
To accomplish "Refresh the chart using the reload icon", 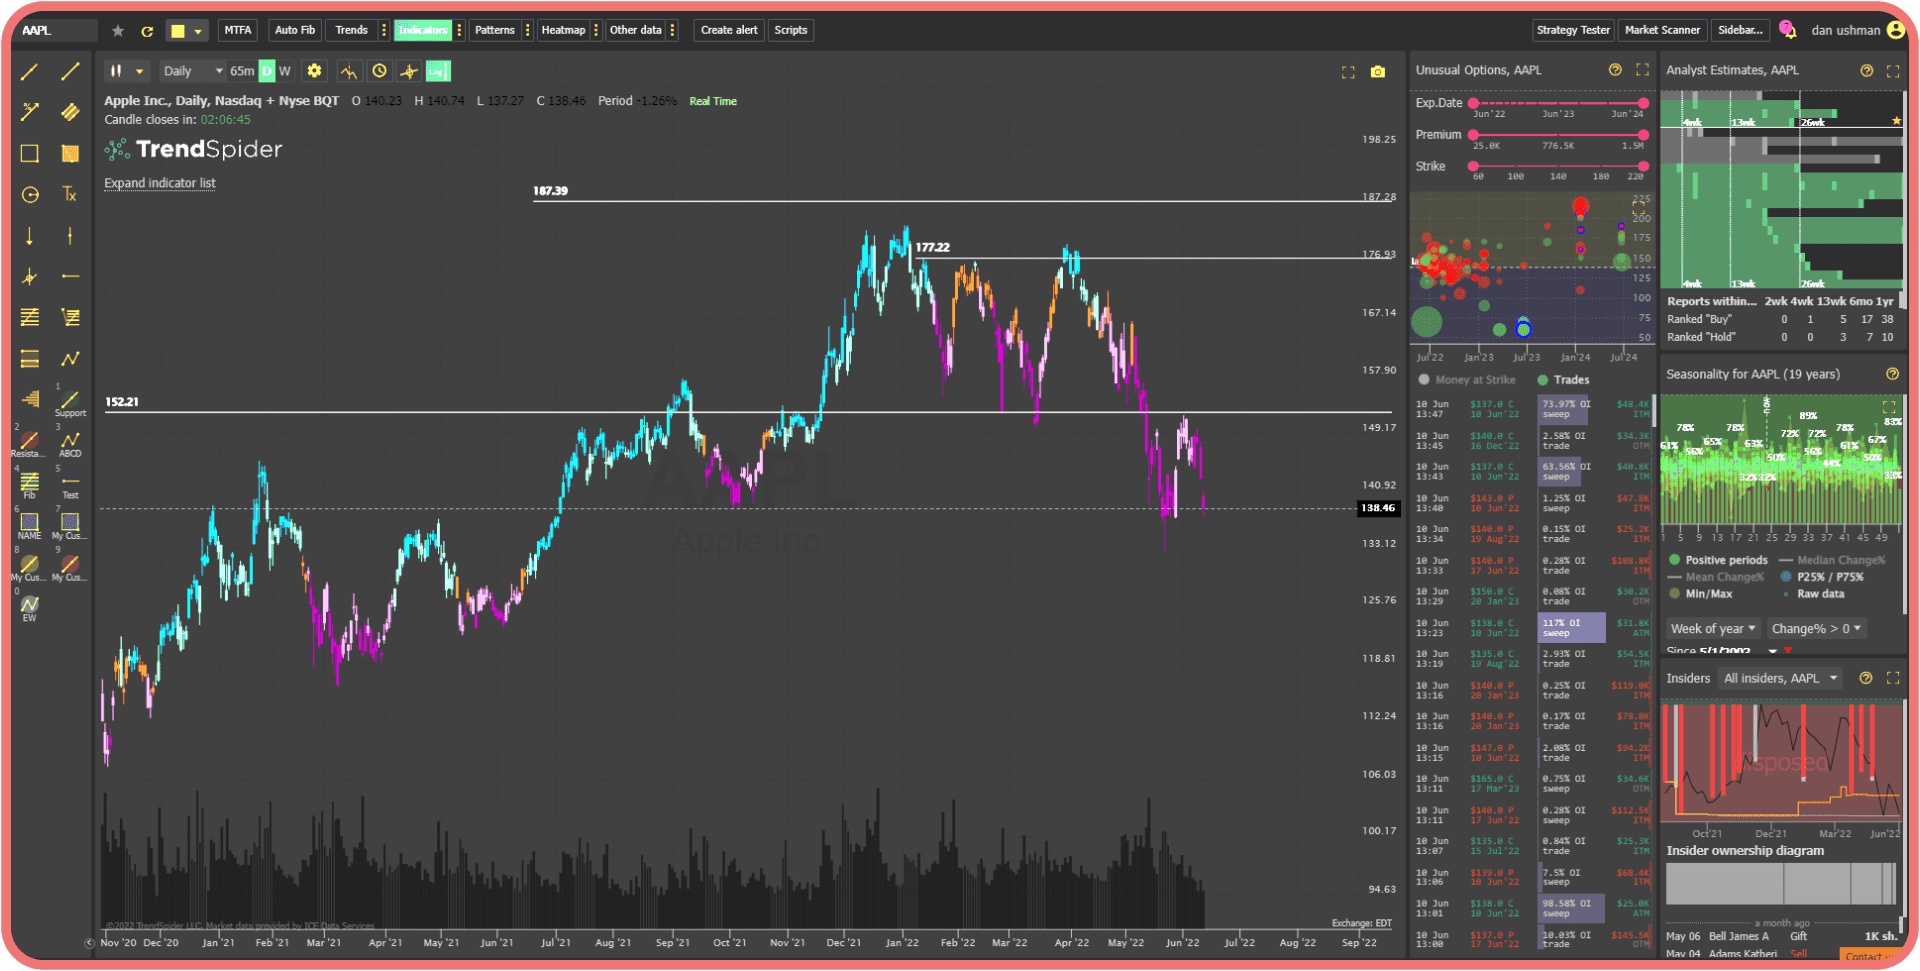I will tap(147, 31).
